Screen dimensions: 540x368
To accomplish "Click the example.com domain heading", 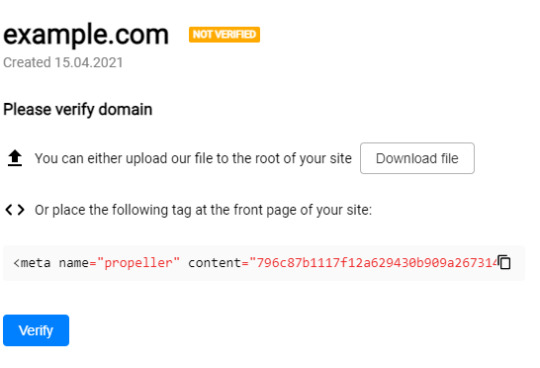I will 86,35.
